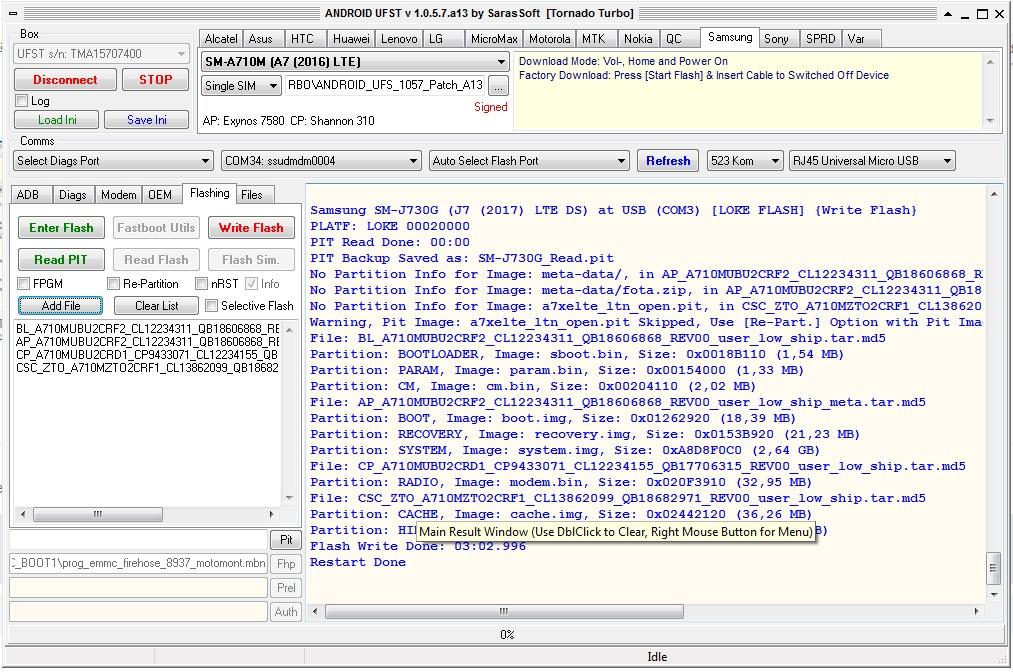1013x672 pixels.
Task: Enable the FPGM checkbox
Action: pos(24,284)
